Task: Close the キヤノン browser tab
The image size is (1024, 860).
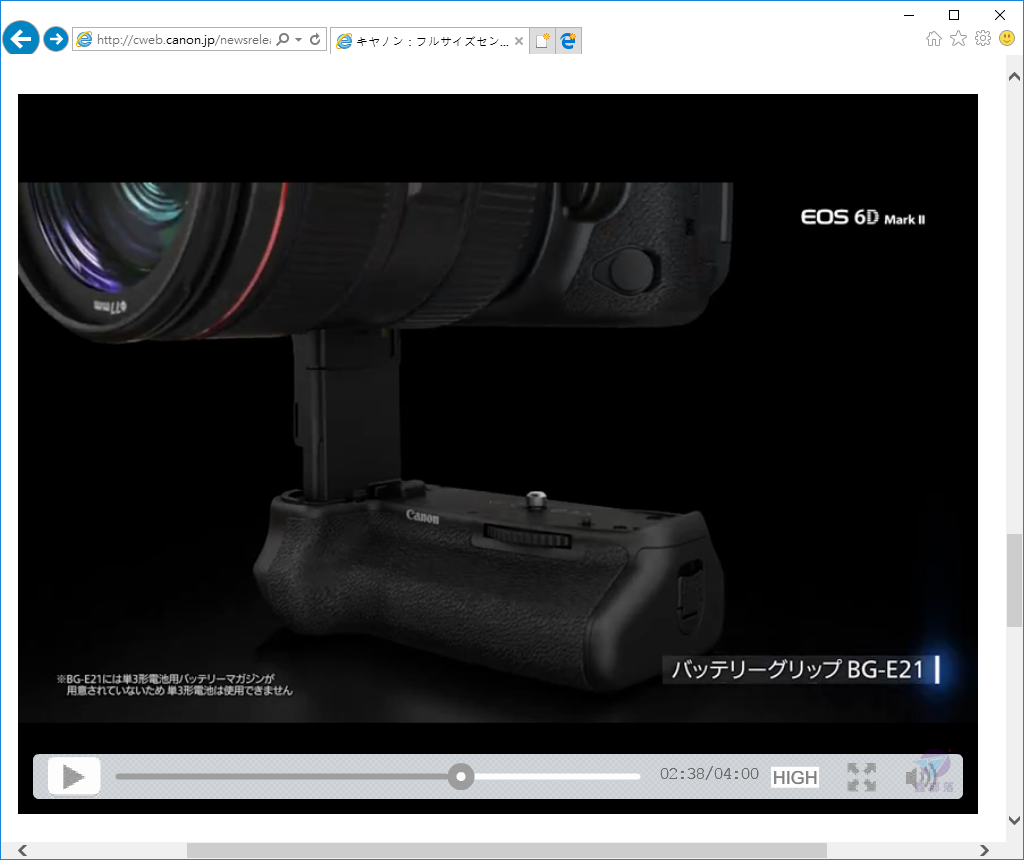Action: (x=519, y=41)
